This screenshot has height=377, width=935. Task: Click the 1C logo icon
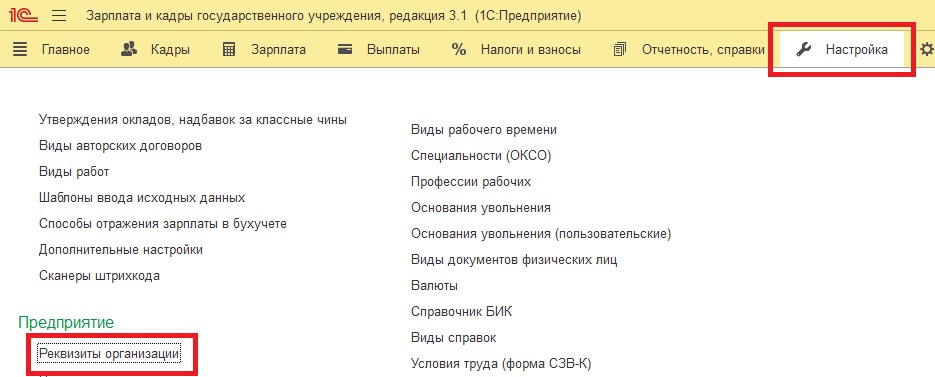click(24, 16)
